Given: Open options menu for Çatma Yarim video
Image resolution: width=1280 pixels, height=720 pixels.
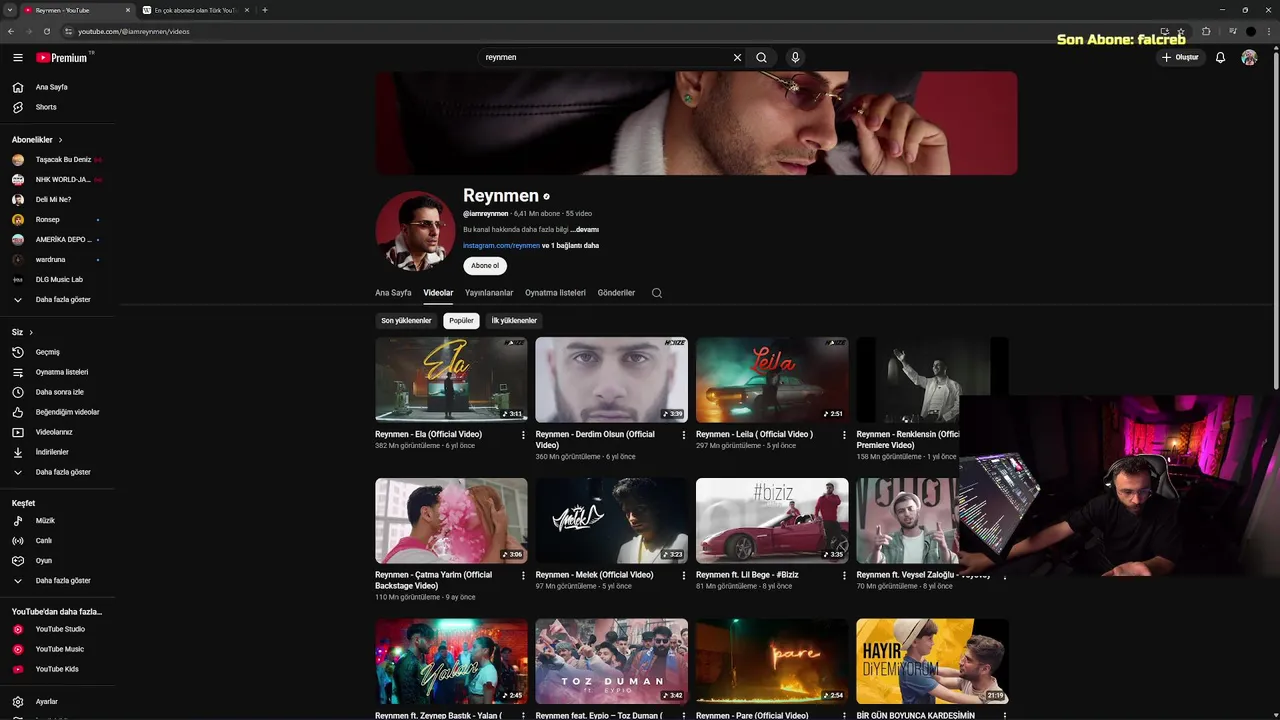Looking at the screenshot, I should (x=523, y=575).
